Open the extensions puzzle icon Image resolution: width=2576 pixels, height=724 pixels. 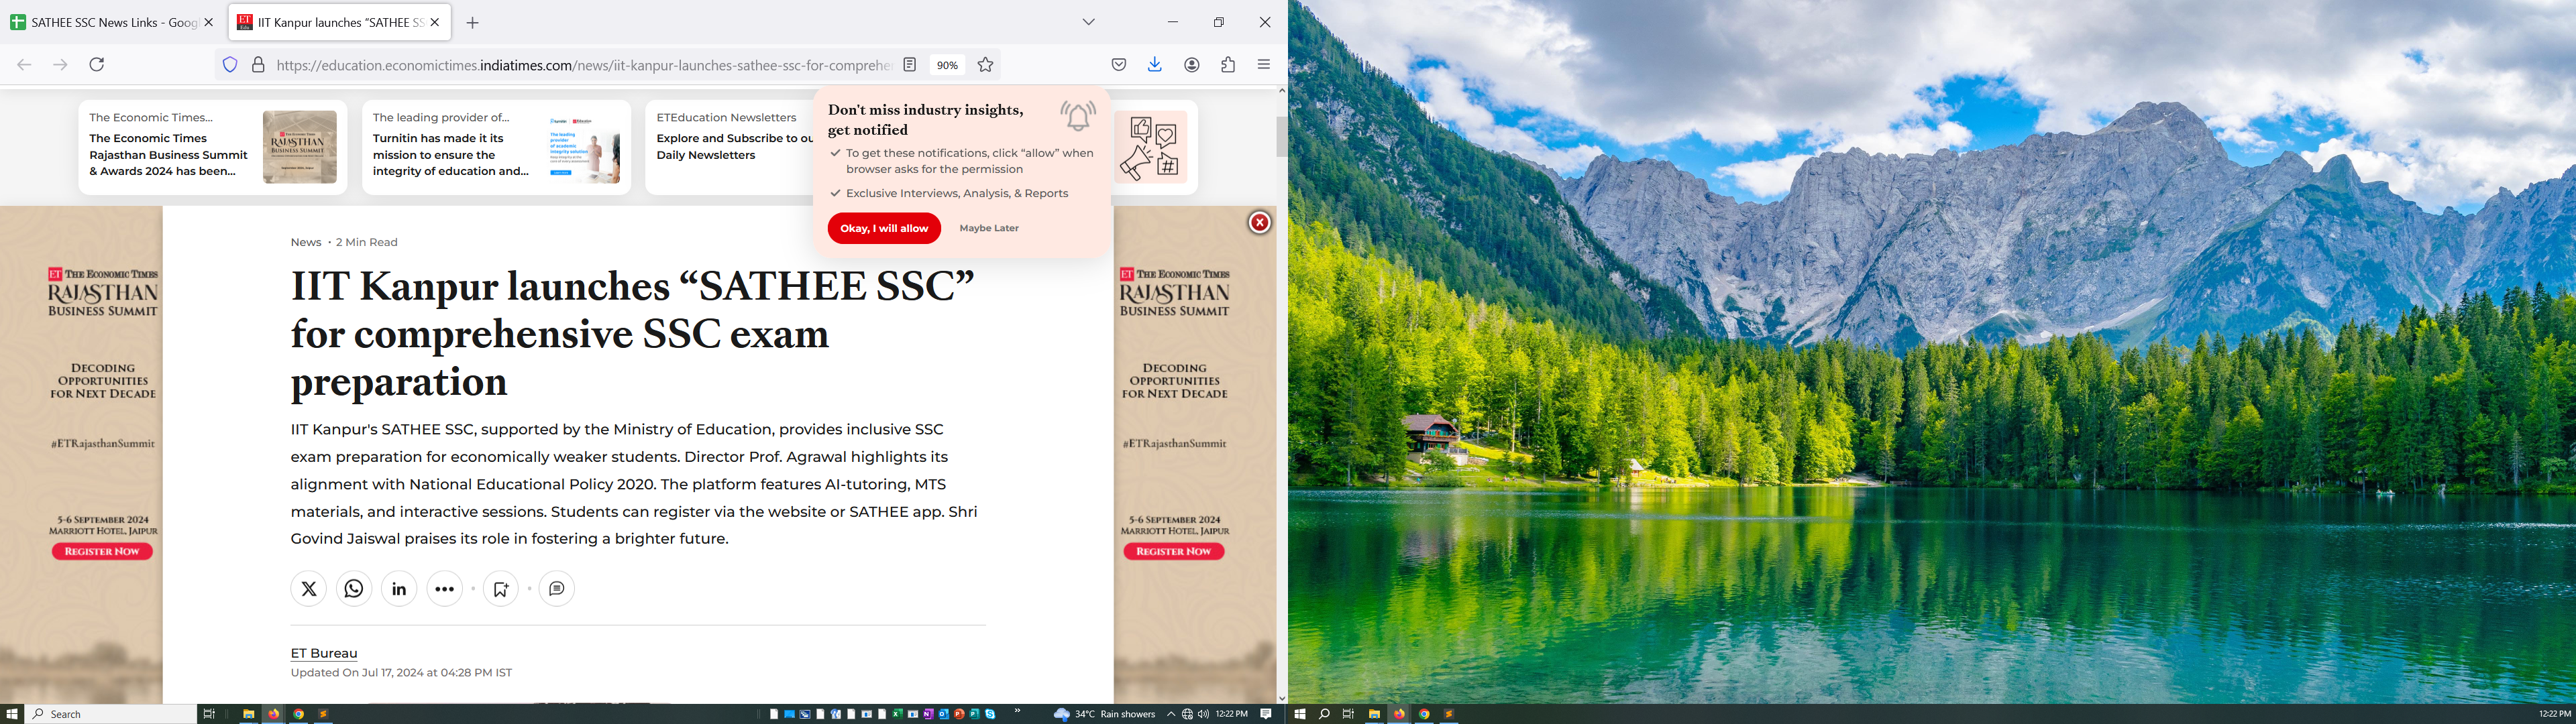[1228, 65]
